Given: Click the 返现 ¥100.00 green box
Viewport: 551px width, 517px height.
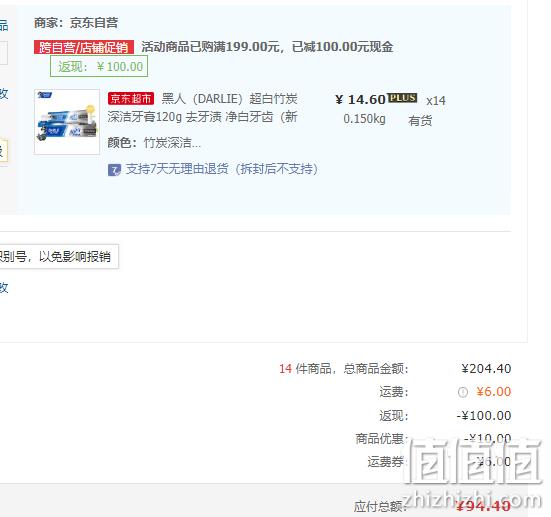Looking at the screenshot, I should click(99, 66).
